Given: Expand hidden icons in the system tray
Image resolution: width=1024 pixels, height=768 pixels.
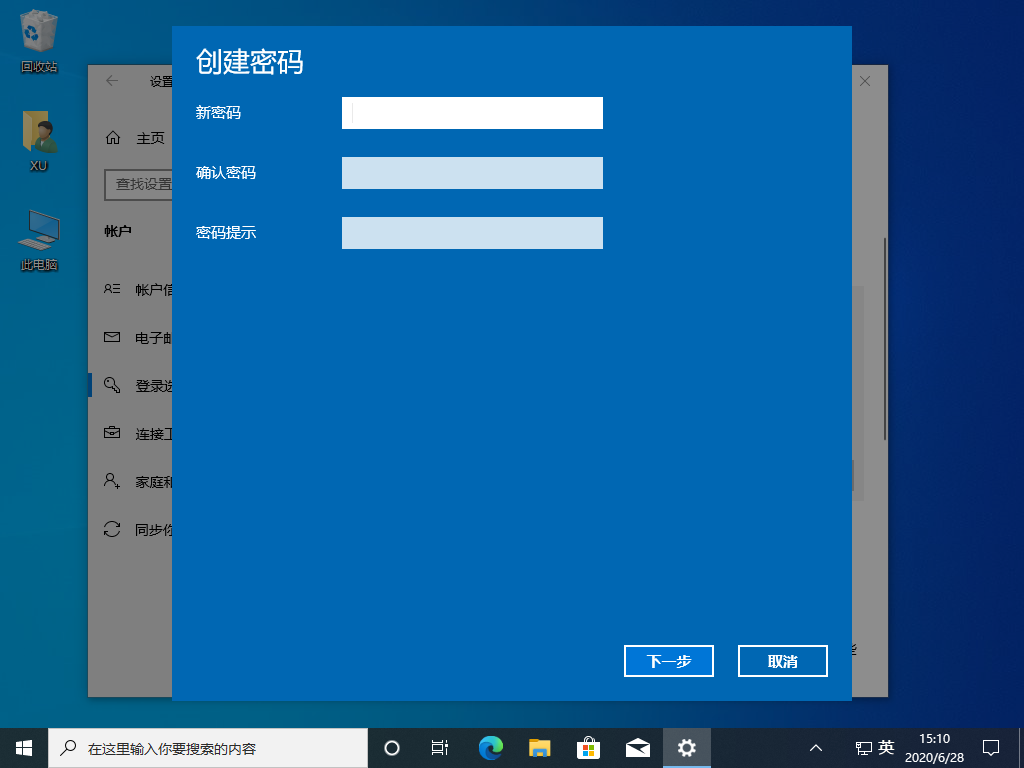Looking at the screenshot, I should [x=817, y=747].
